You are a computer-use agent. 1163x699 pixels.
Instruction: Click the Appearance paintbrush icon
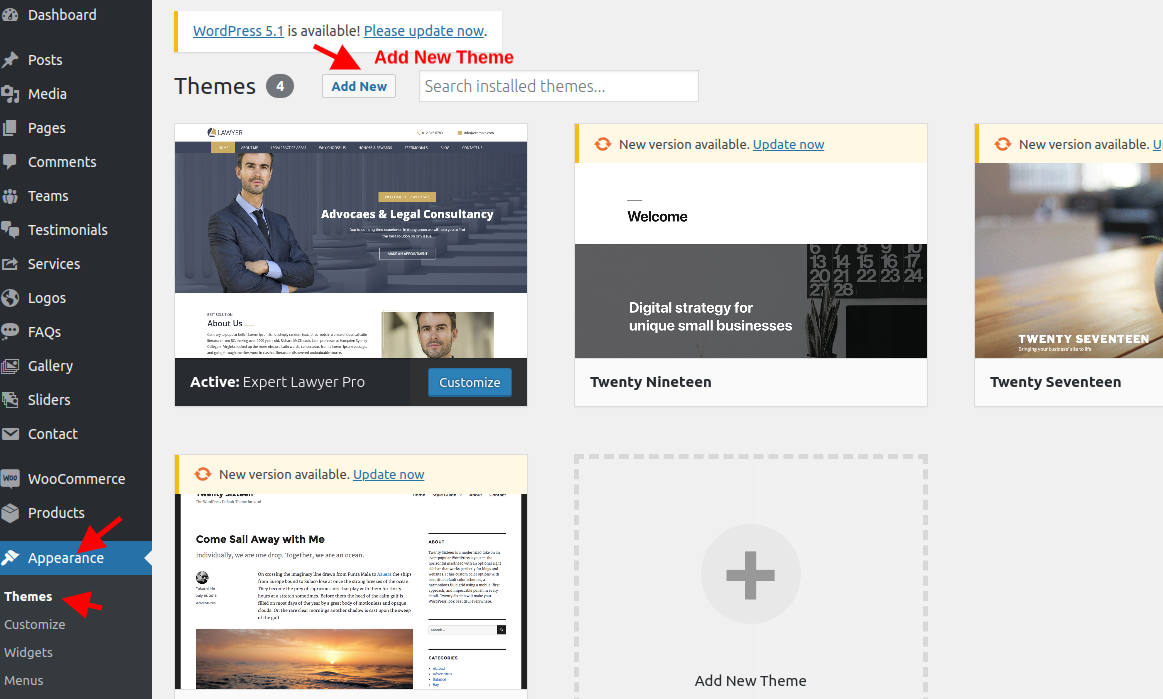pos(10,558)
